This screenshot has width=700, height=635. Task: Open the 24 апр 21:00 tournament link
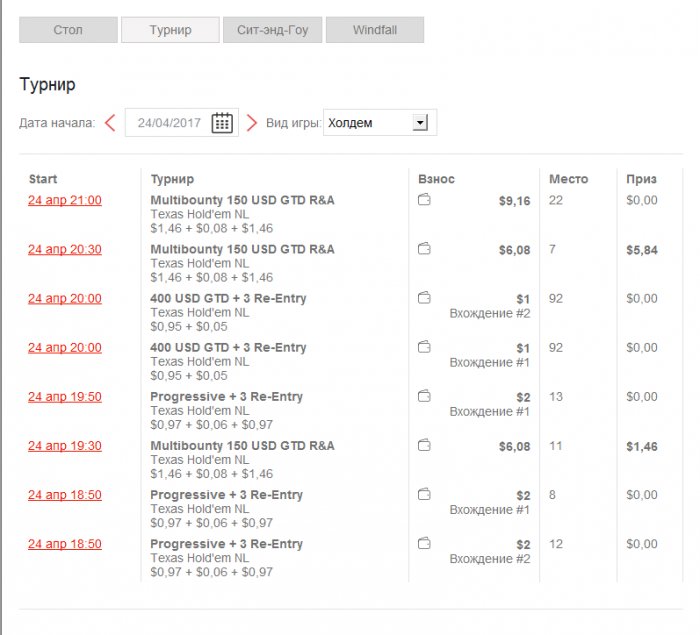tap(65, 200)
